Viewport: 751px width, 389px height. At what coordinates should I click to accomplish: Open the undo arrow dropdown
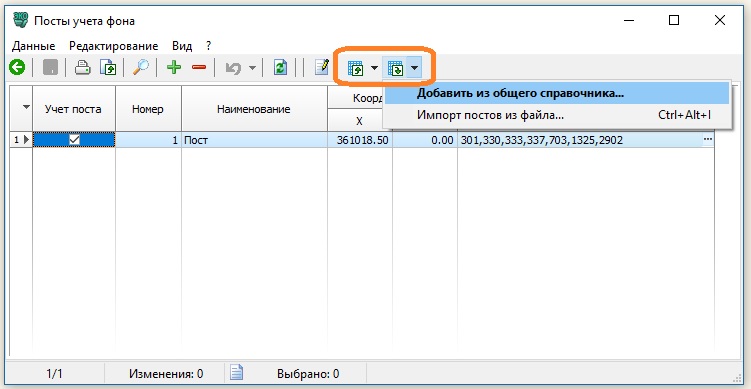[x=252, y=68]
